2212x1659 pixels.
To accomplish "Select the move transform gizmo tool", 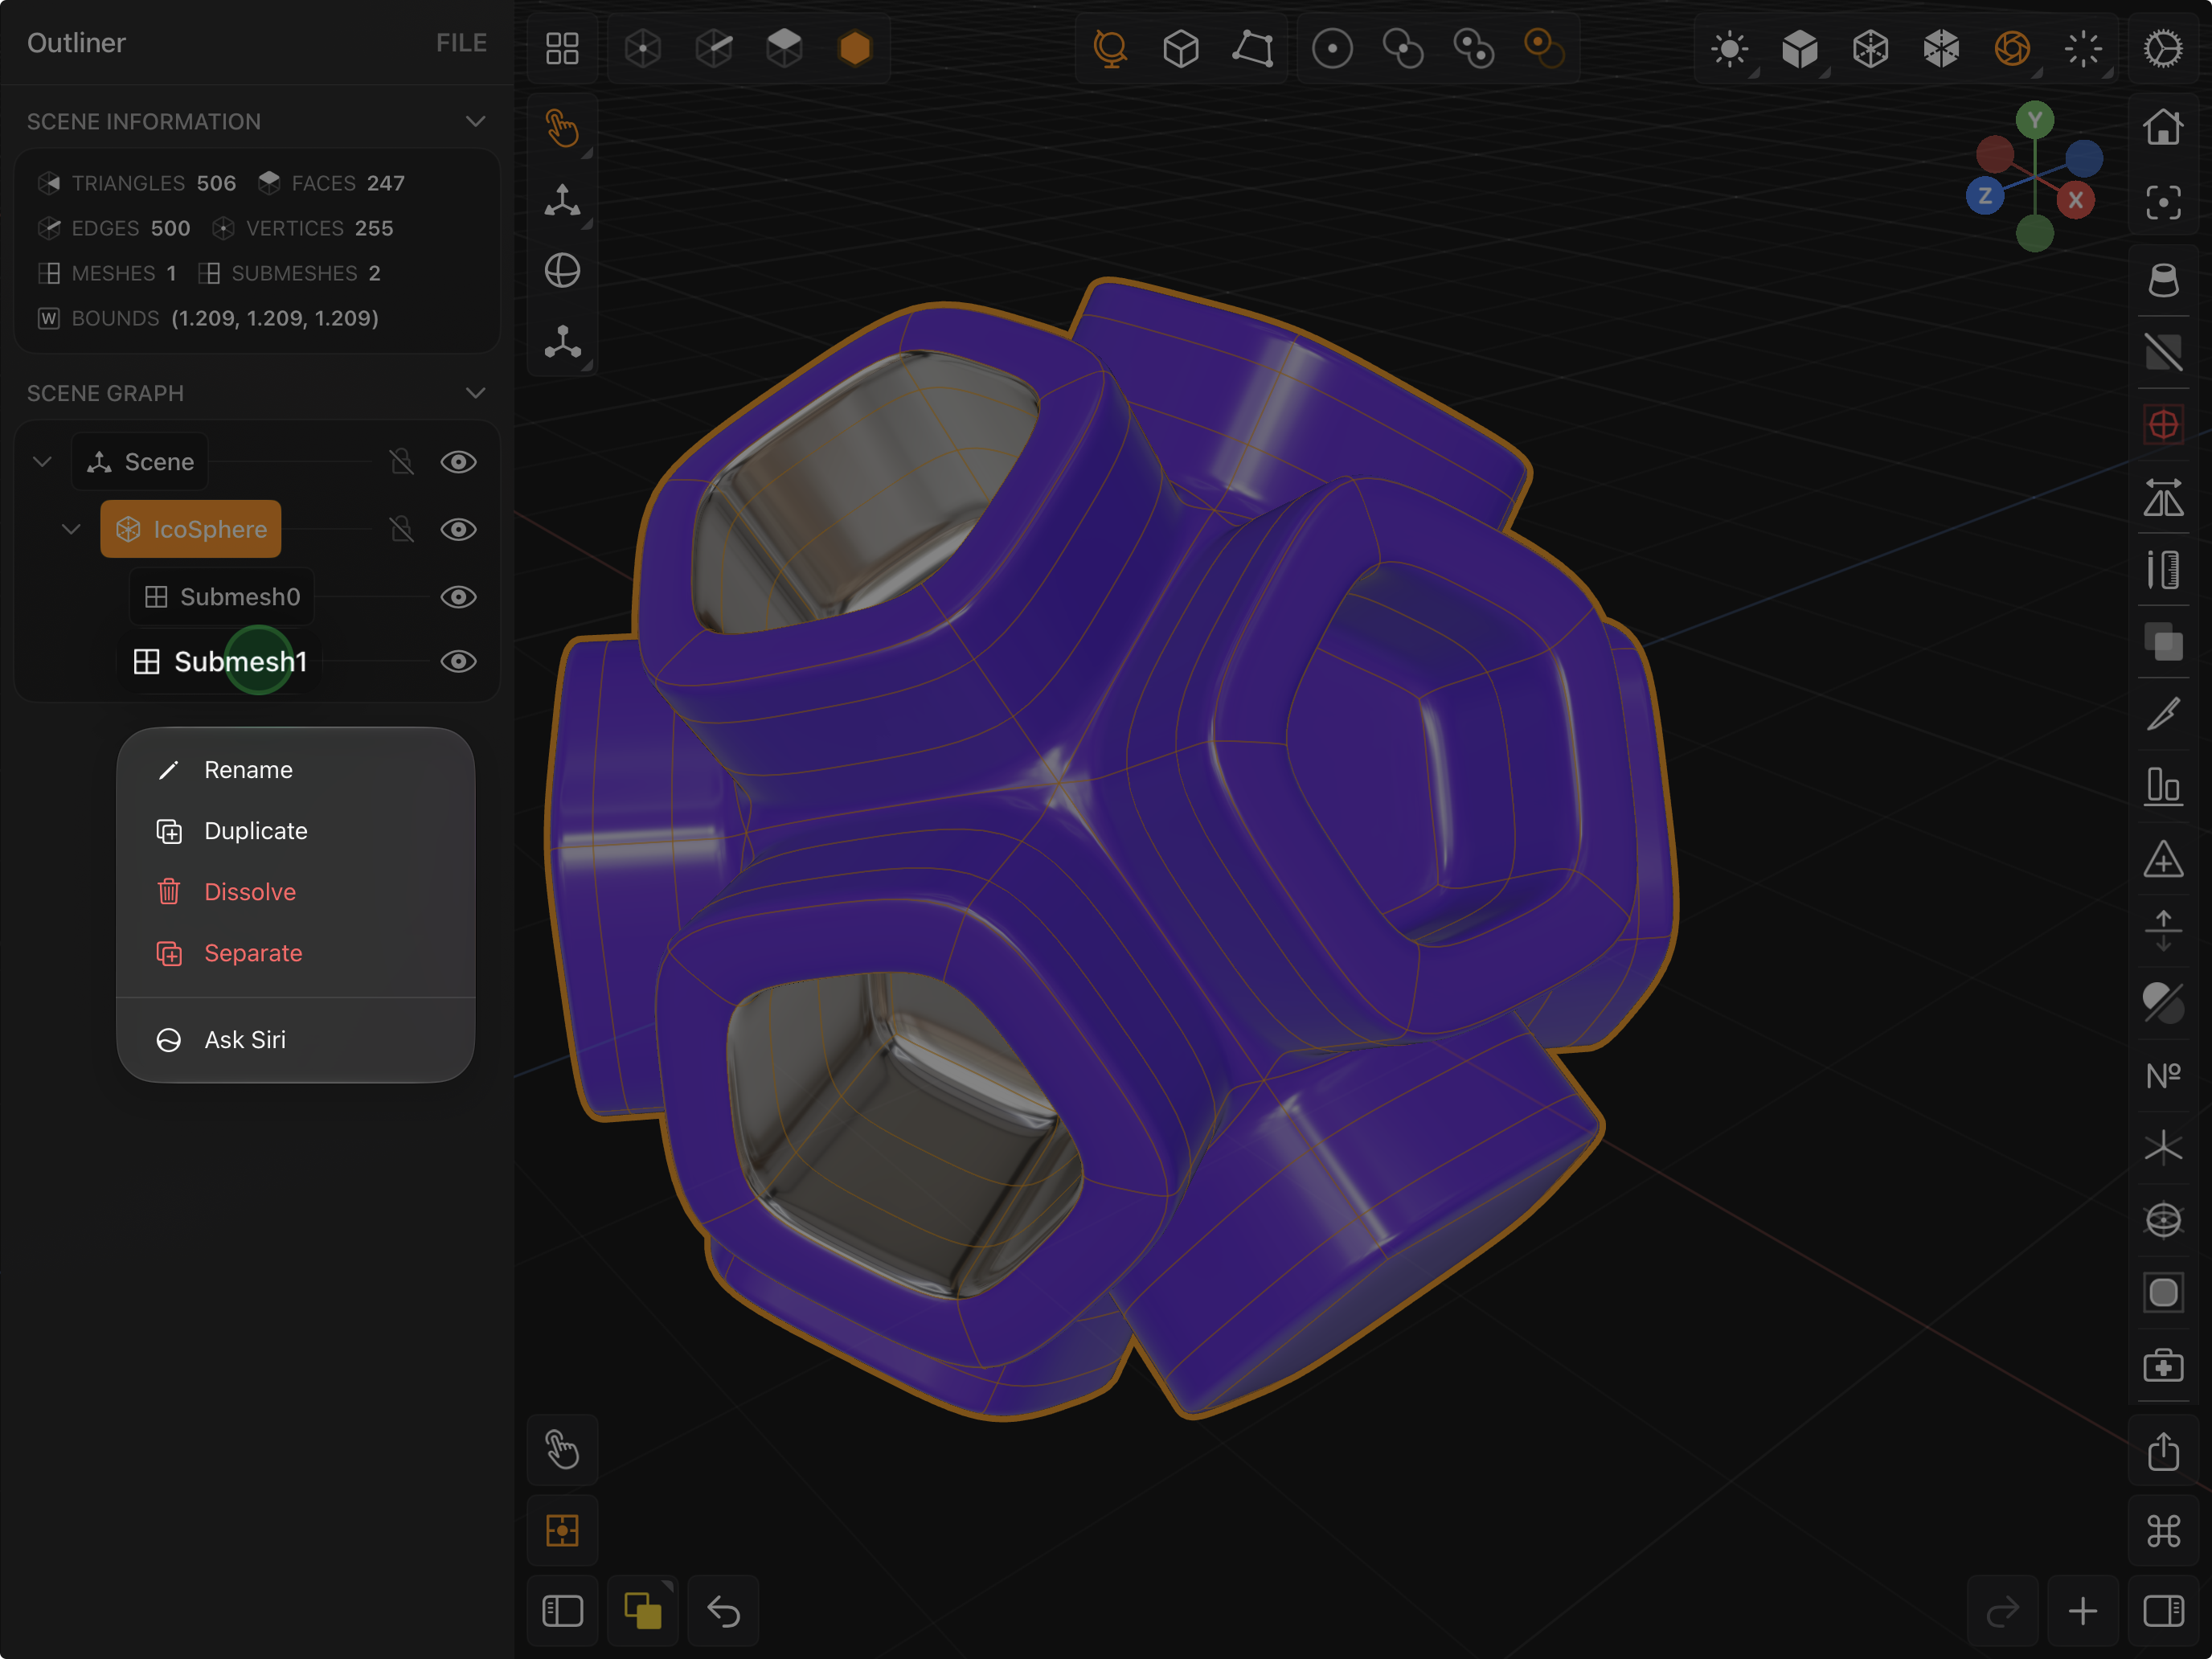I will coord(562,200).
